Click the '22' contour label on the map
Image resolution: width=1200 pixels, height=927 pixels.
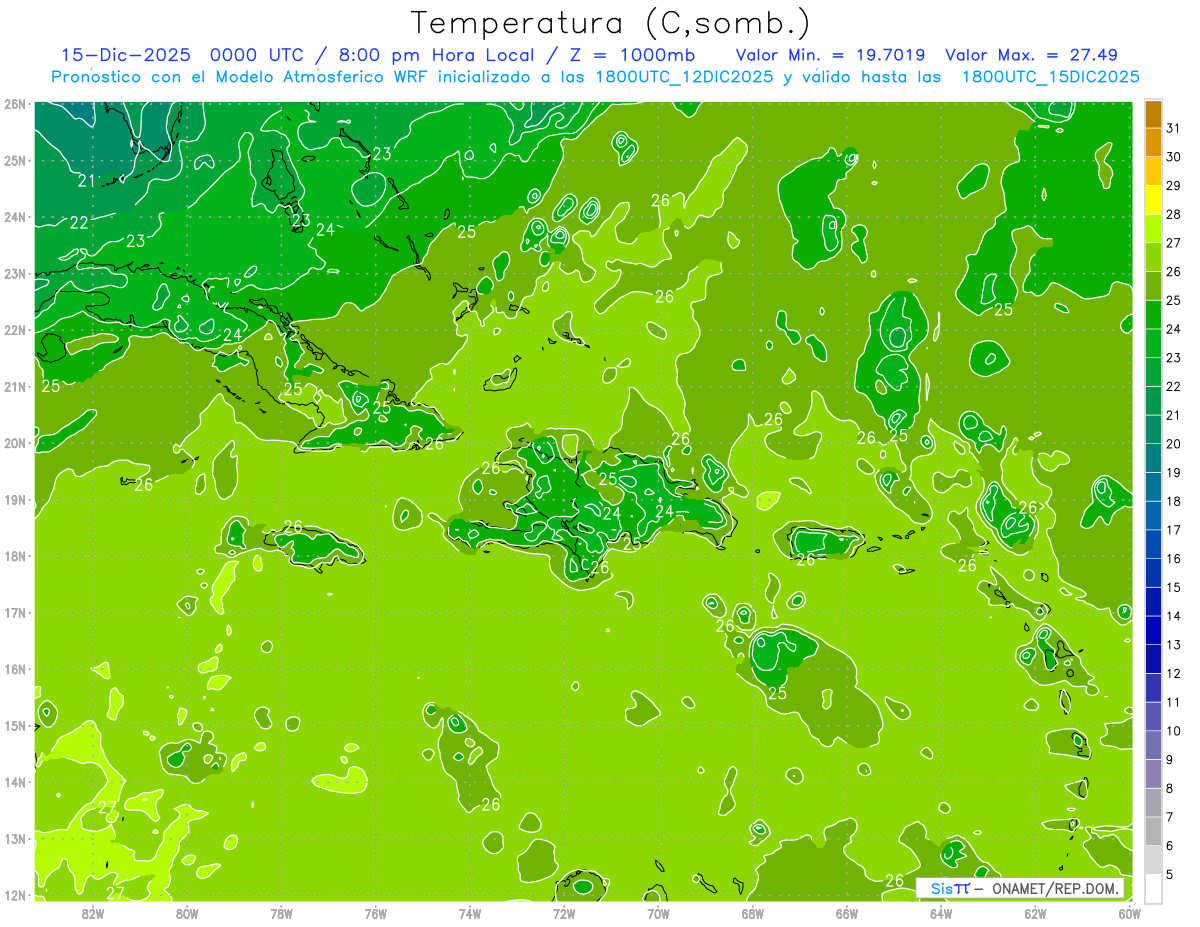79,223
